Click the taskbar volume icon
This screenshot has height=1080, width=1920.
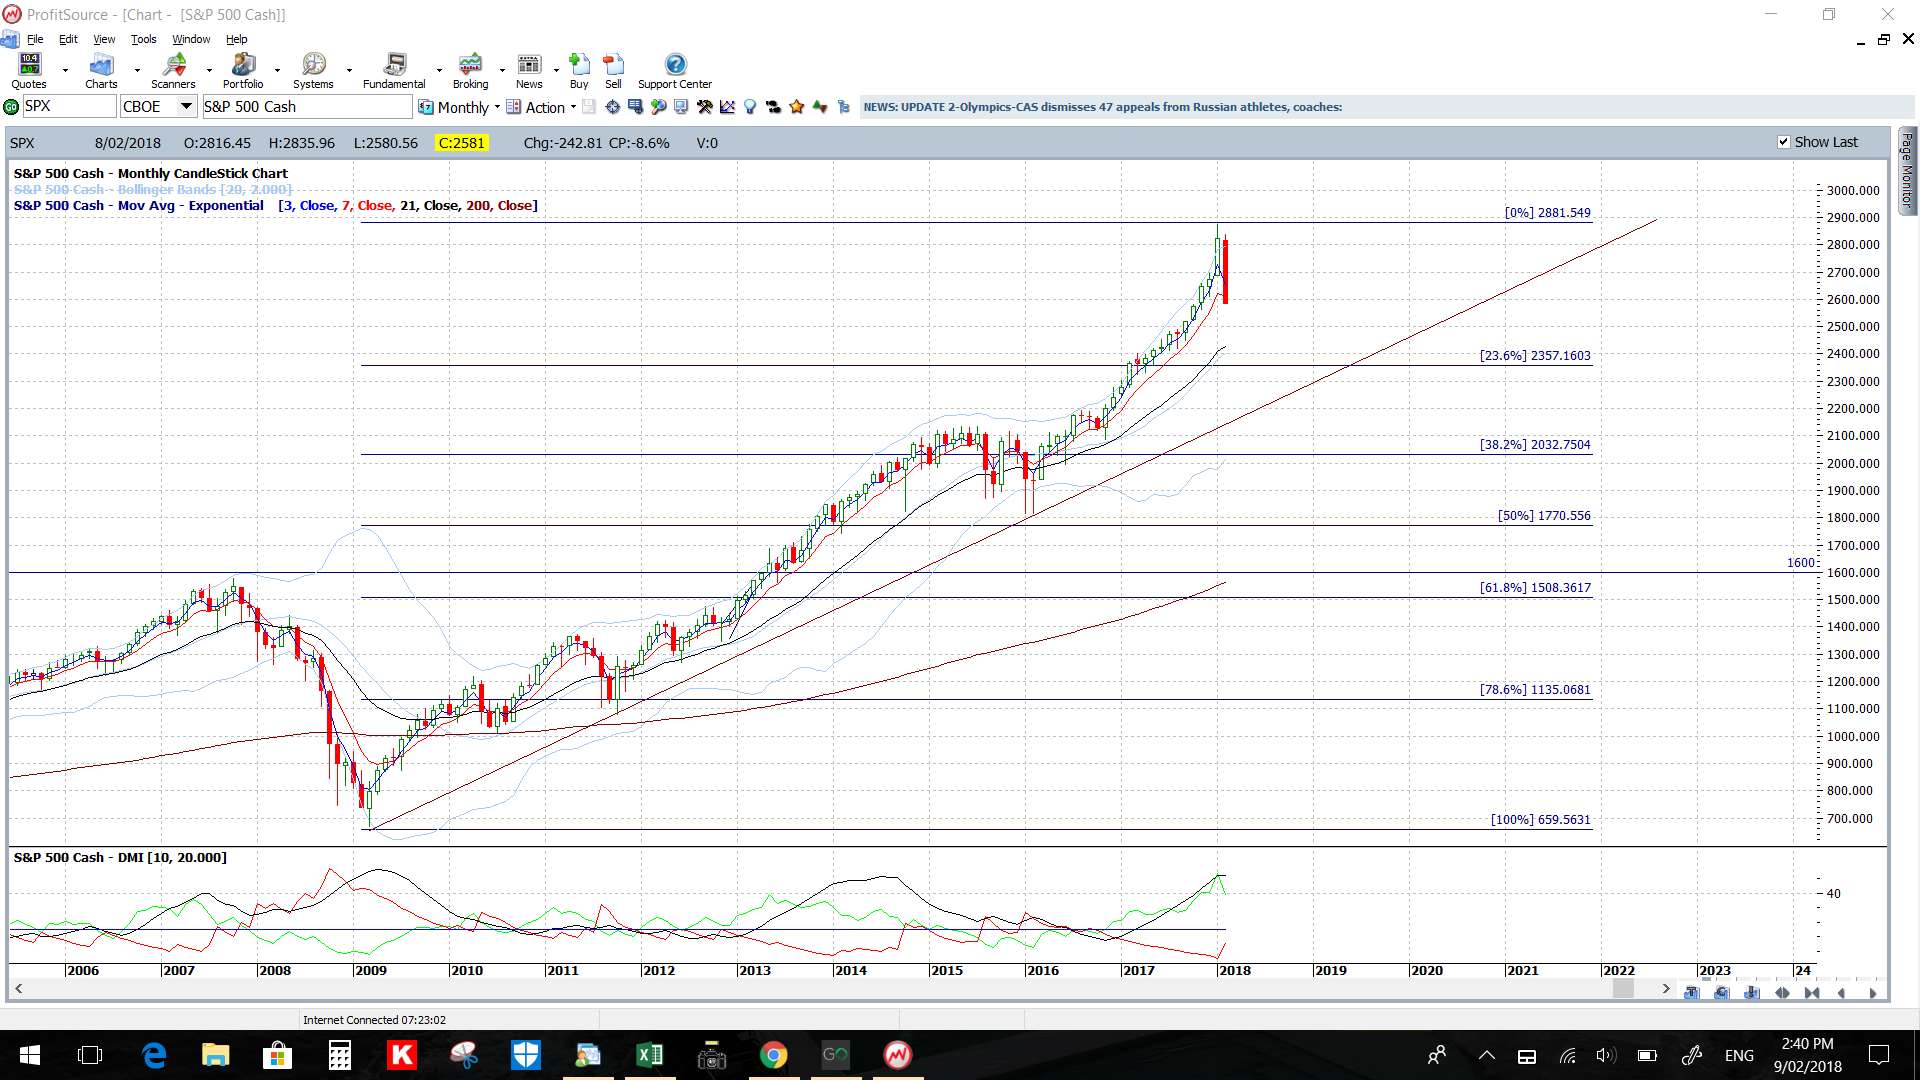point(1606,1055)
